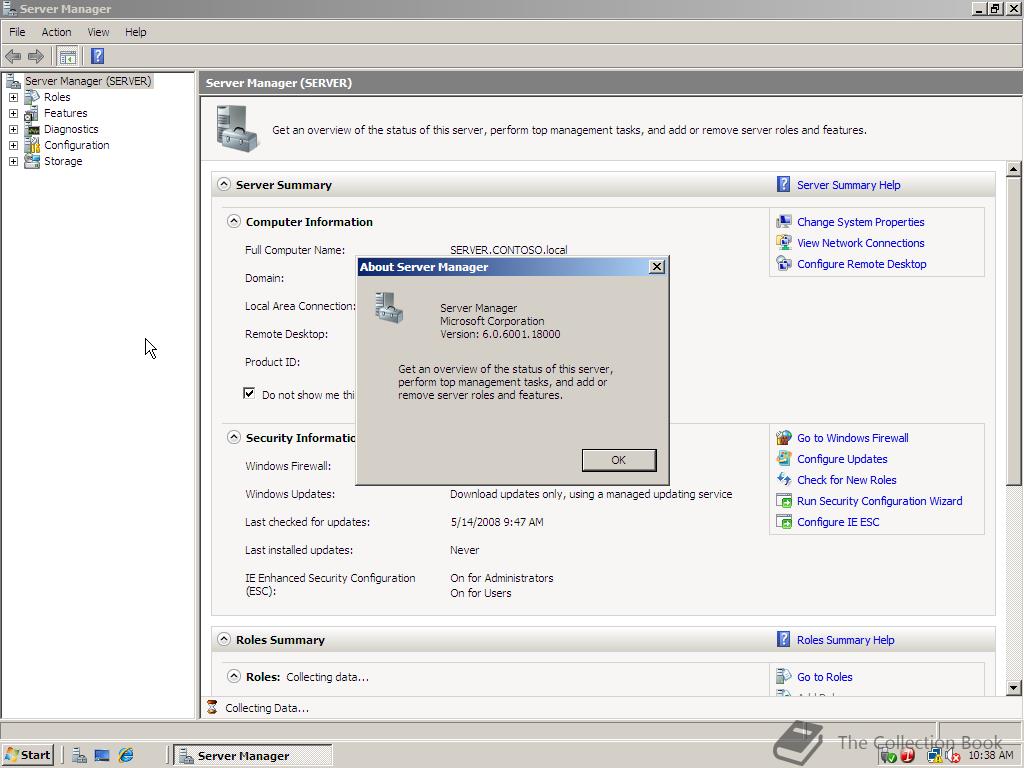
Task: Open the Check for New Roles link
Action: [846, 480]
